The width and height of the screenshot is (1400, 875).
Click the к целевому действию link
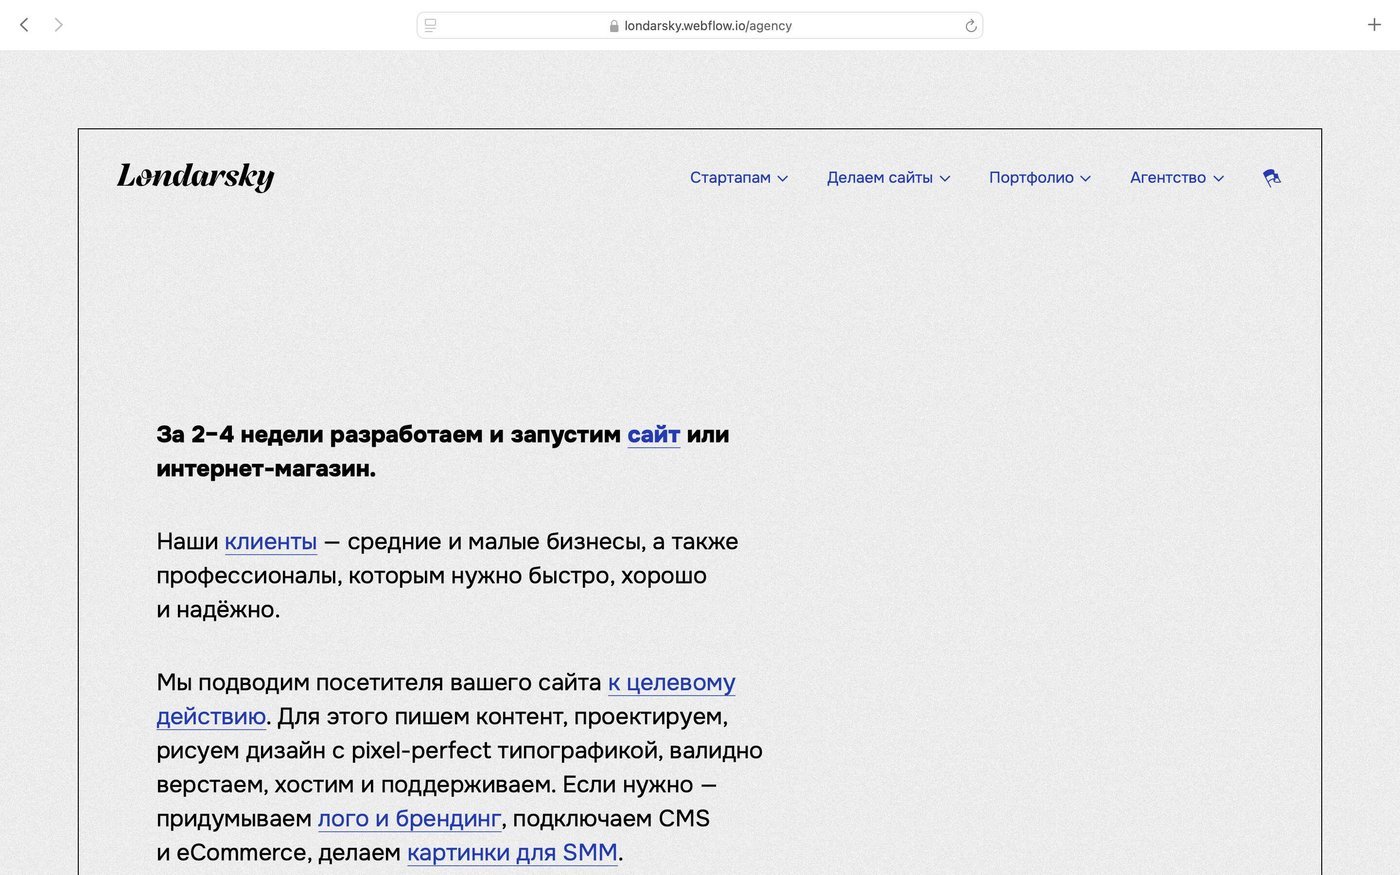(x=671, y=683)
